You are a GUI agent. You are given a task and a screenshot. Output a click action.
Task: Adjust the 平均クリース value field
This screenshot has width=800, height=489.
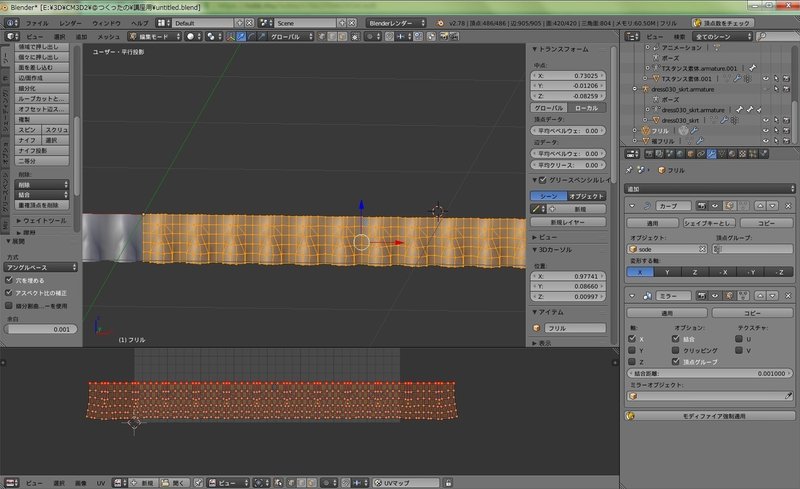pyautogui.click(x=568, y=165)
